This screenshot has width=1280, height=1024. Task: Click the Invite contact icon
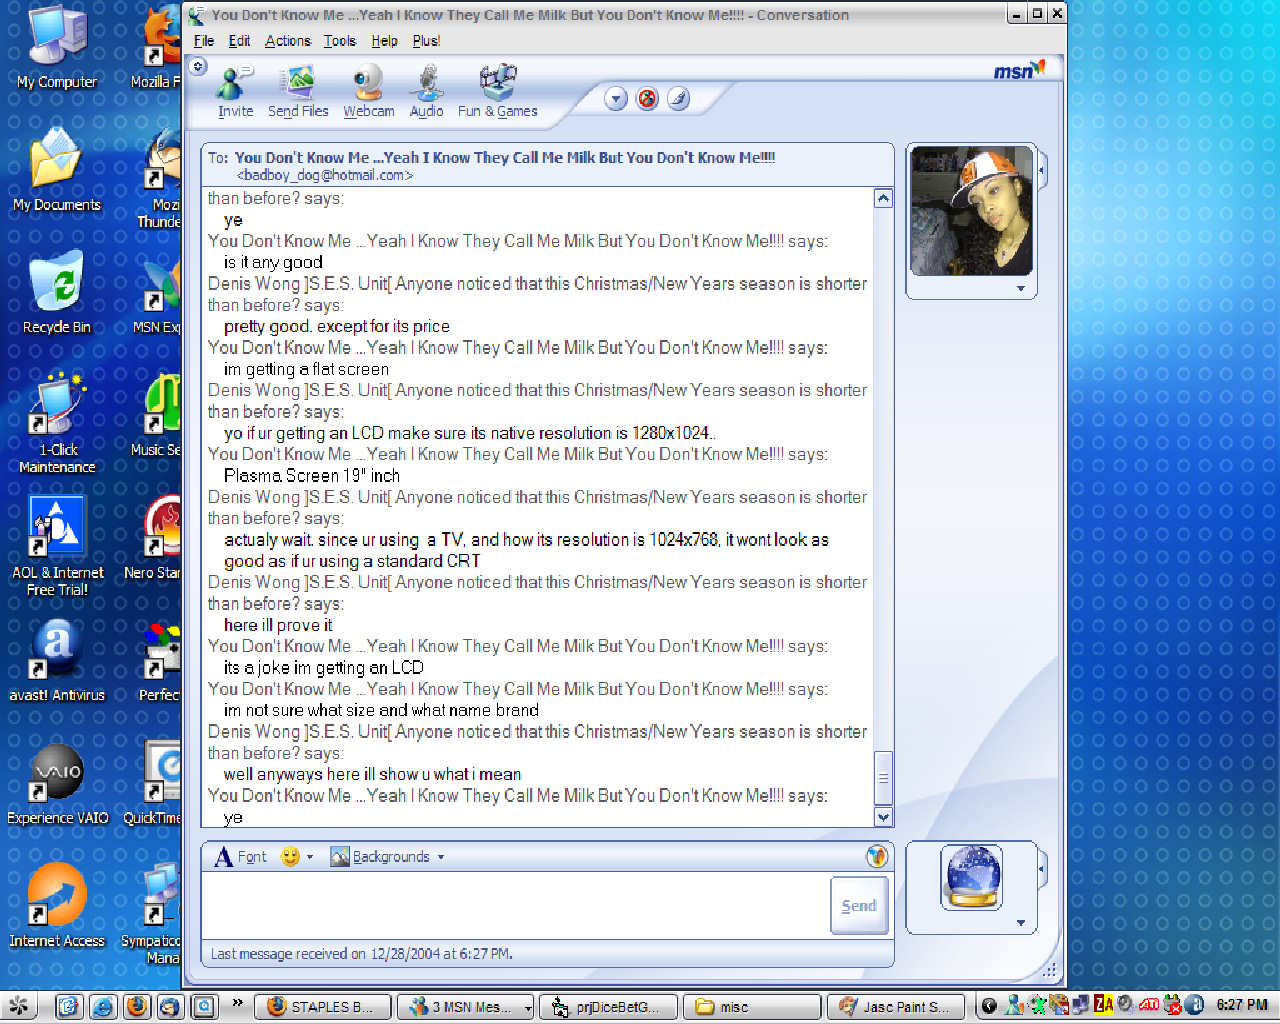point(236,91)
